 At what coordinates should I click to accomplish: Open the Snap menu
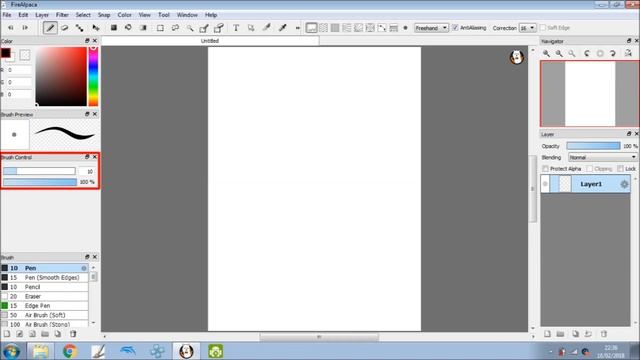(x=104, y=15)
